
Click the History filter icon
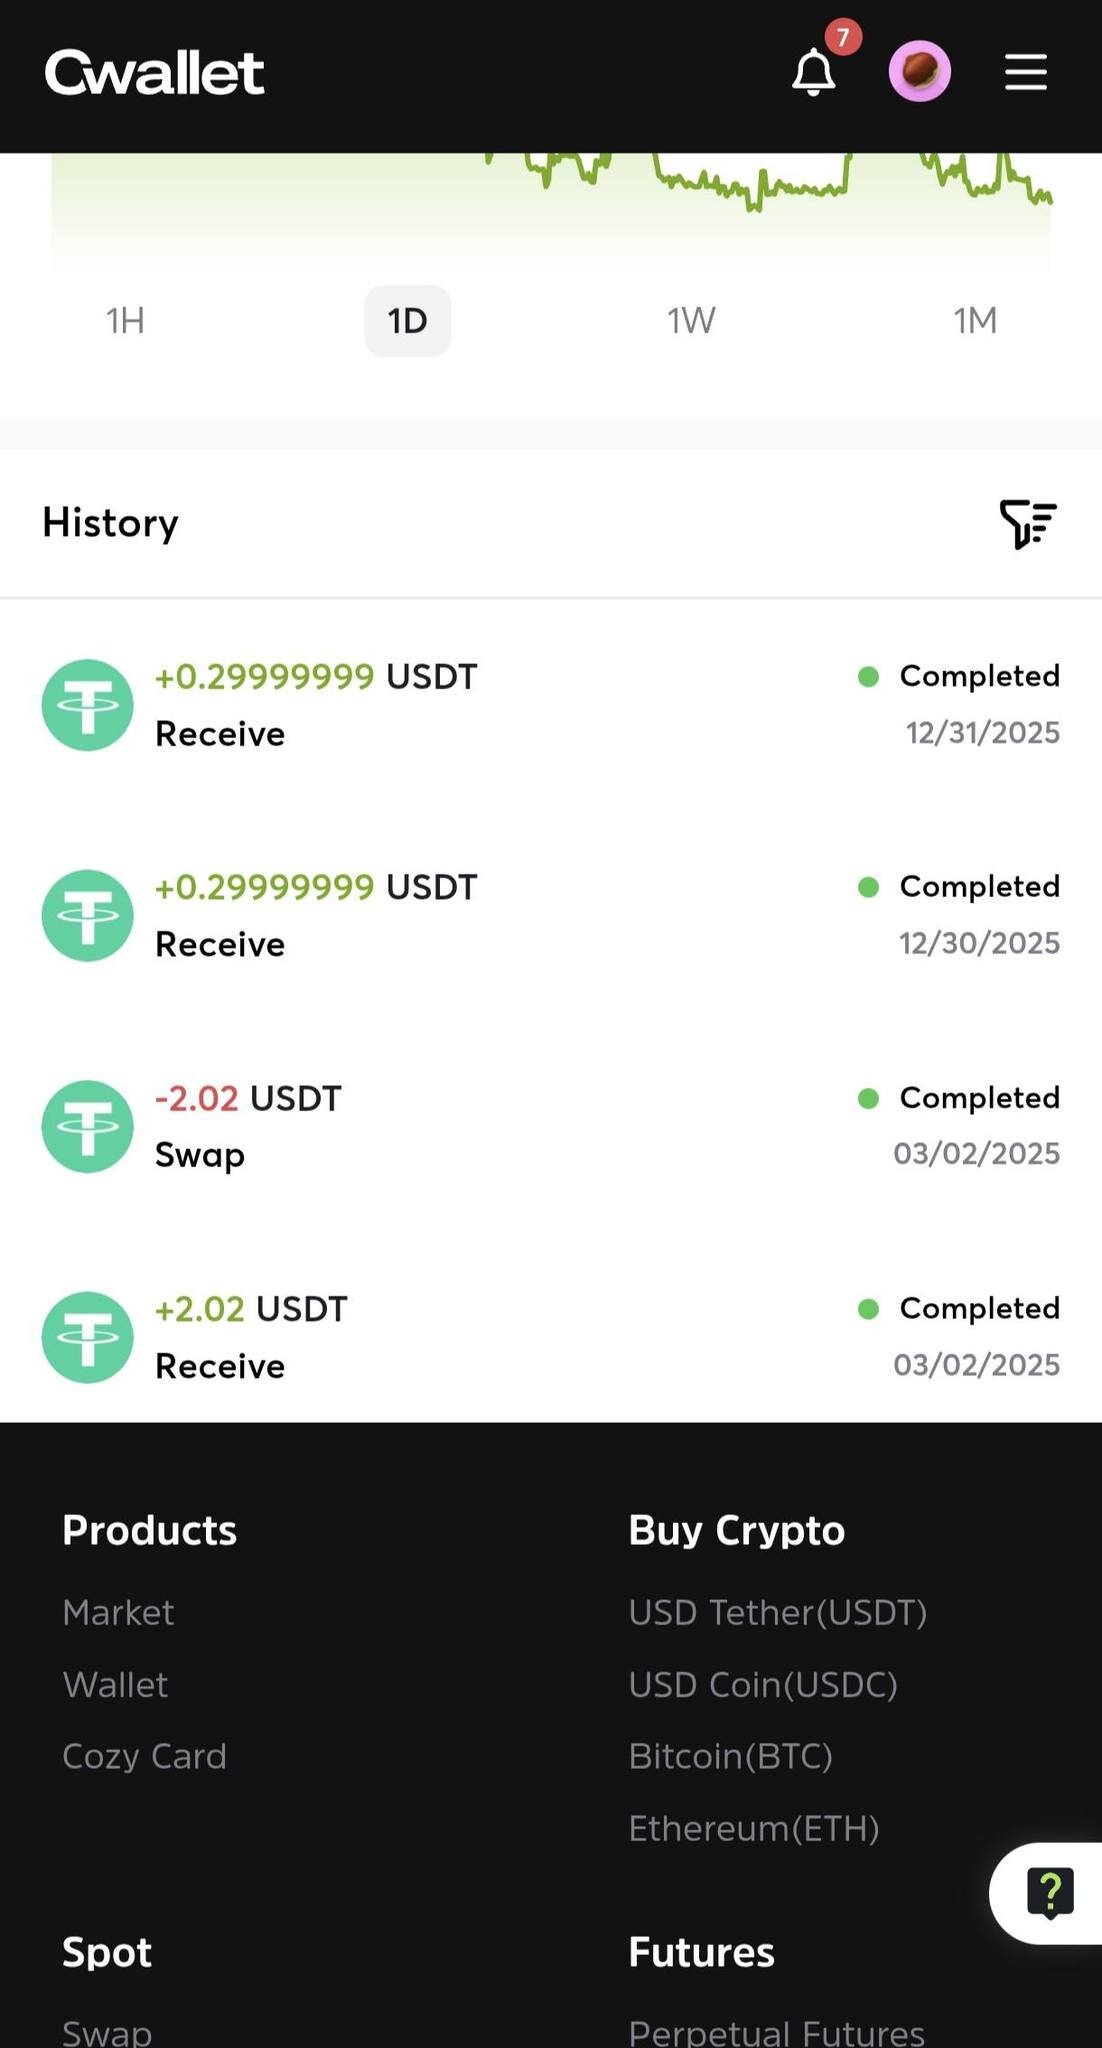(x=1027, y=523)
